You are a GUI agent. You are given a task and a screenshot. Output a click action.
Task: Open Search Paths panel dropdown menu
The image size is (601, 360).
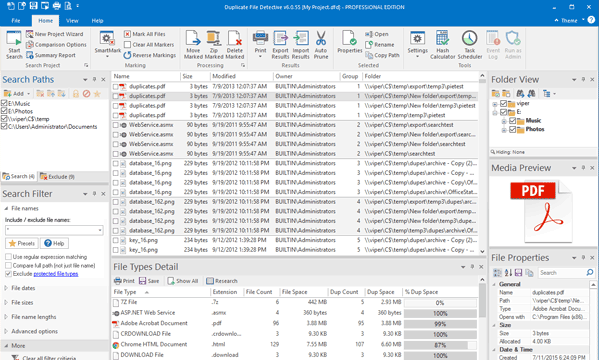point(85,80)
